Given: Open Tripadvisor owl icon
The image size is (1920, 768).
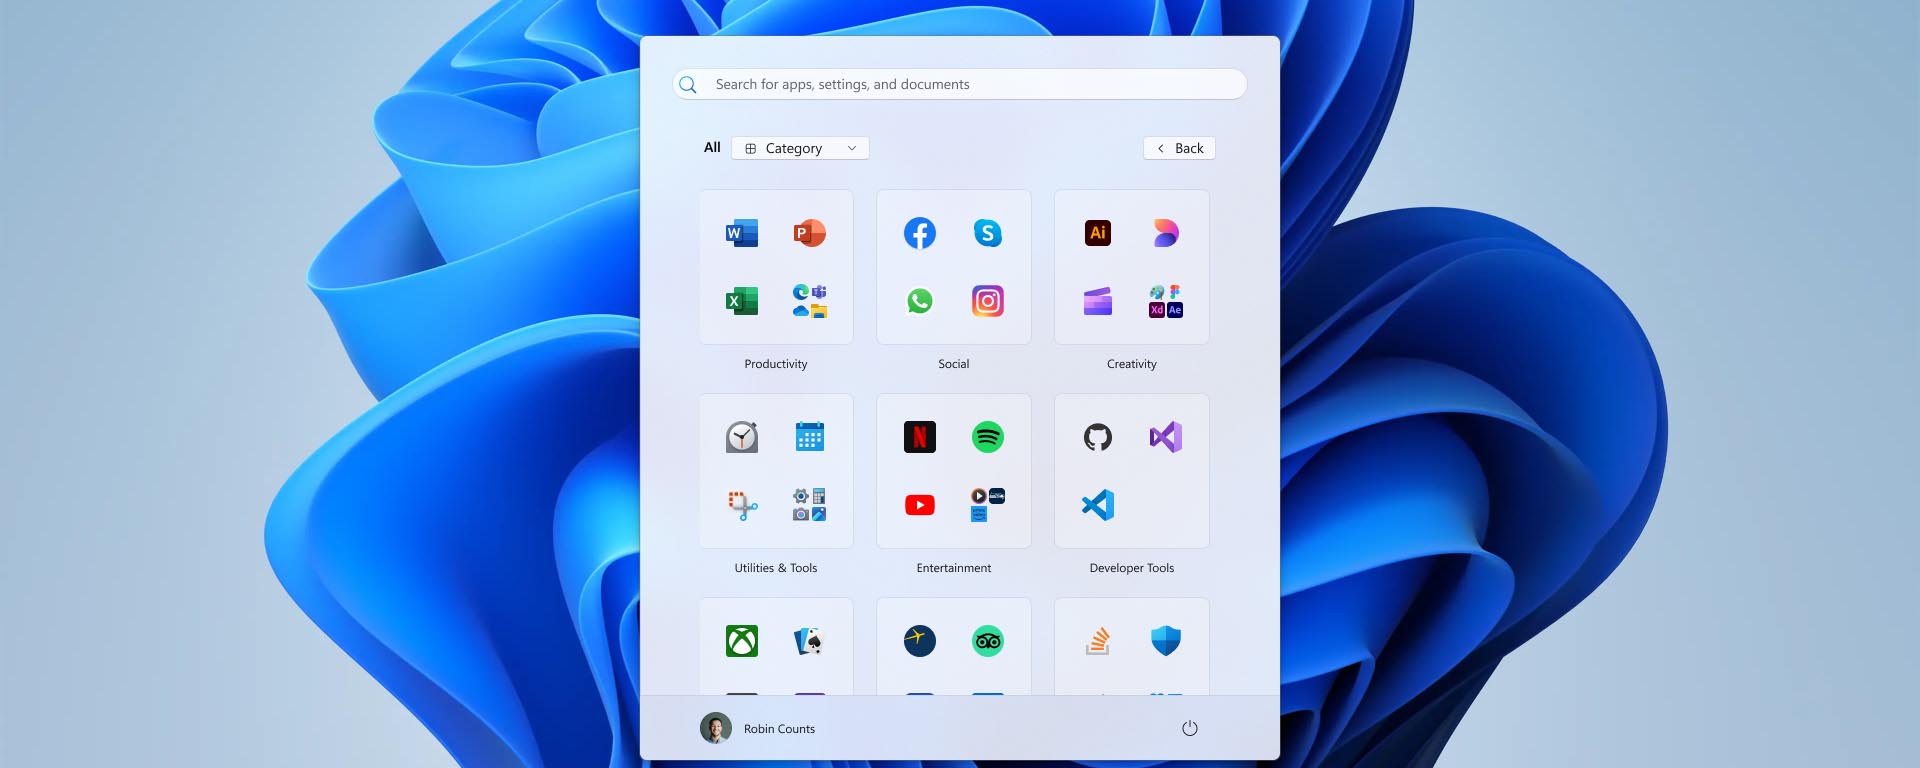Looking at the screenshot, I should pyautogui.click(x=988, y=641).
